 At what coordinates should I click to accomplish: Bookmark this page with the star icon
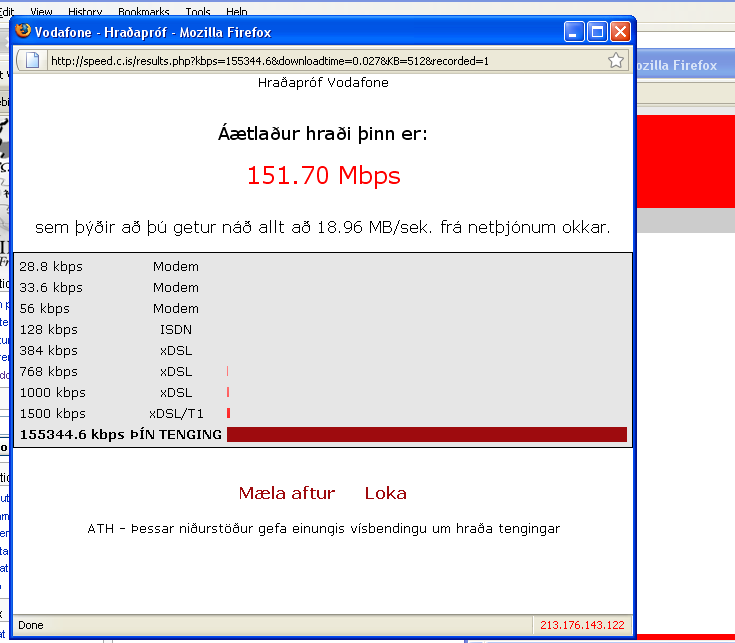pyautogui.click(x=616, y=61)
